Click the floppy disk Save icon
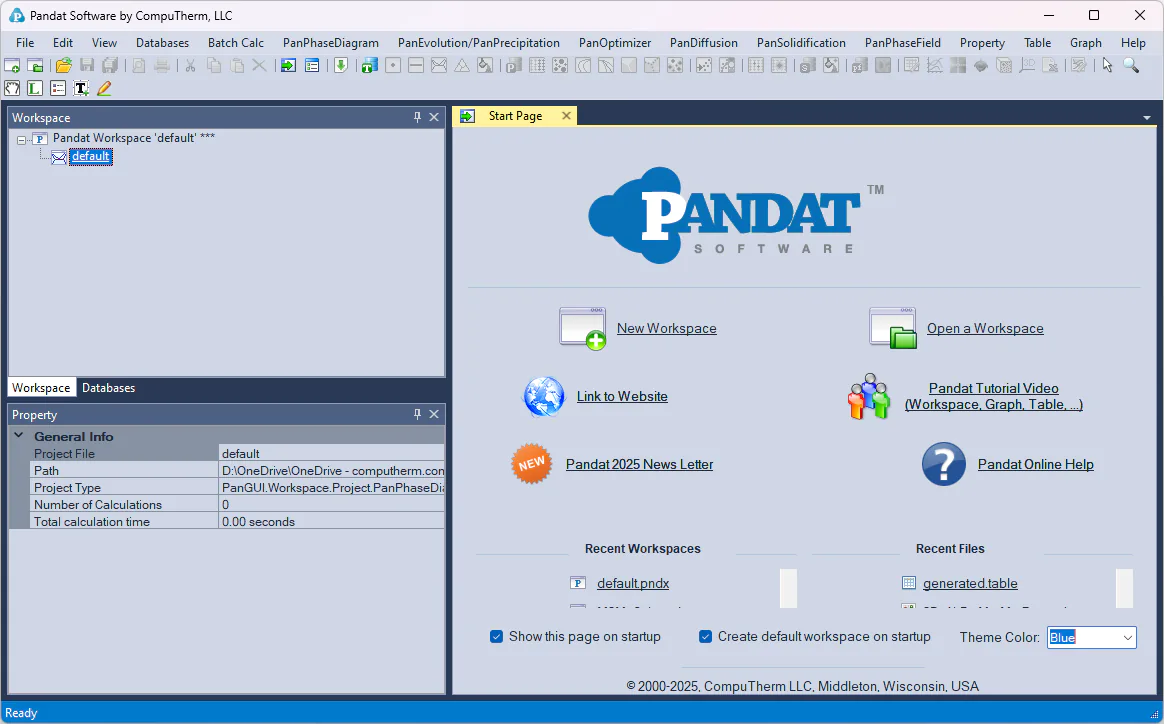This screenshot has width=1164, height=724. 87,65
